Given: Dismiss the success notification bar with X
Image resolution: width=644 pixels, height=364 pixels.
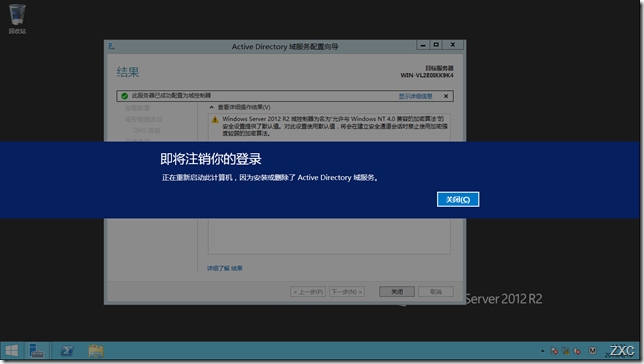Looking at the screenshot, I should [x=446, y=96].
